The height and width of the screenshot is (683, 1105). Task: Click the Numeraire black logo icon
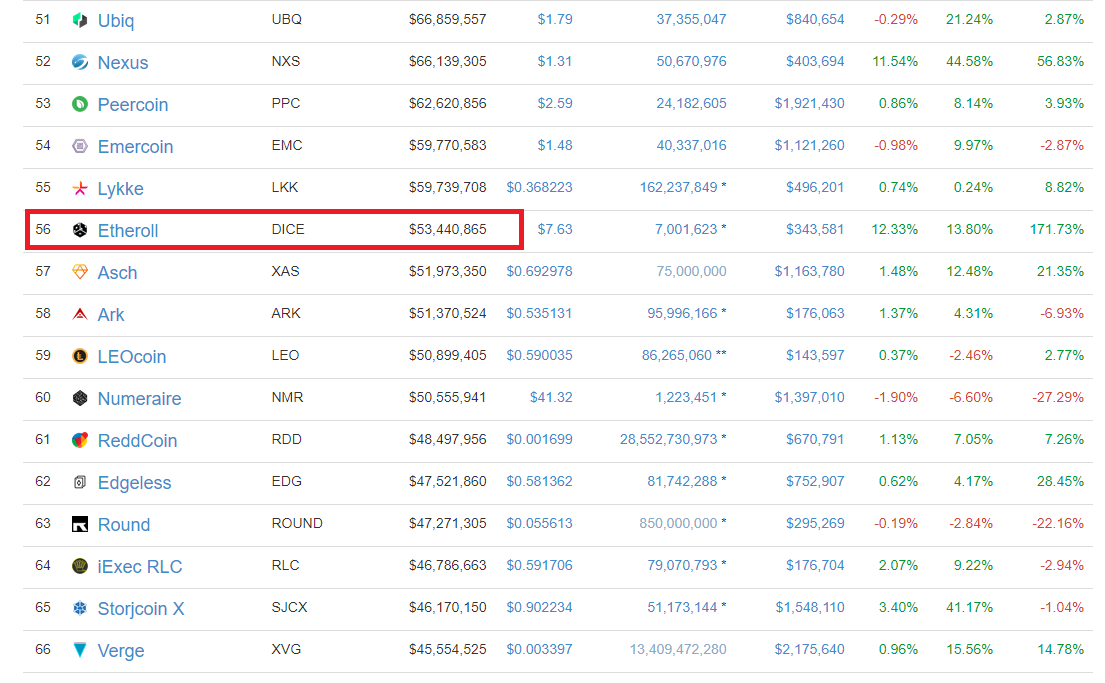pos(80,398)
